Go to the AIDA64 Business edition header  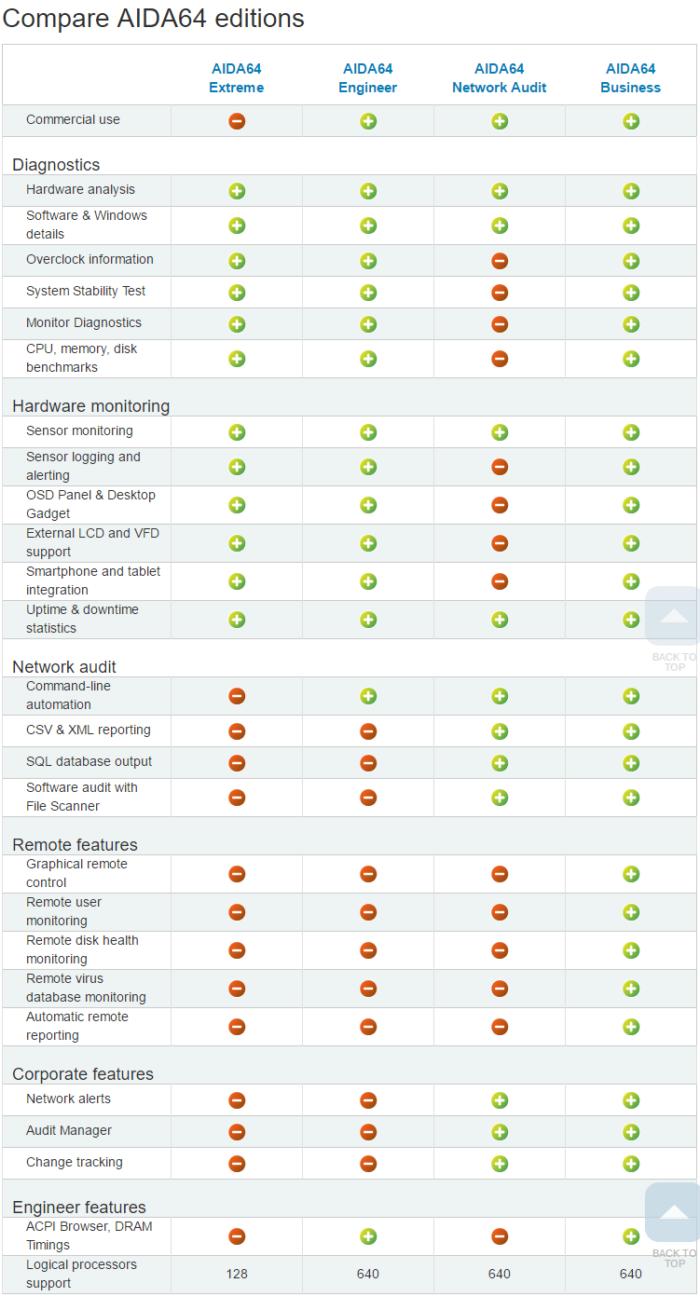(x=631, y=78)
